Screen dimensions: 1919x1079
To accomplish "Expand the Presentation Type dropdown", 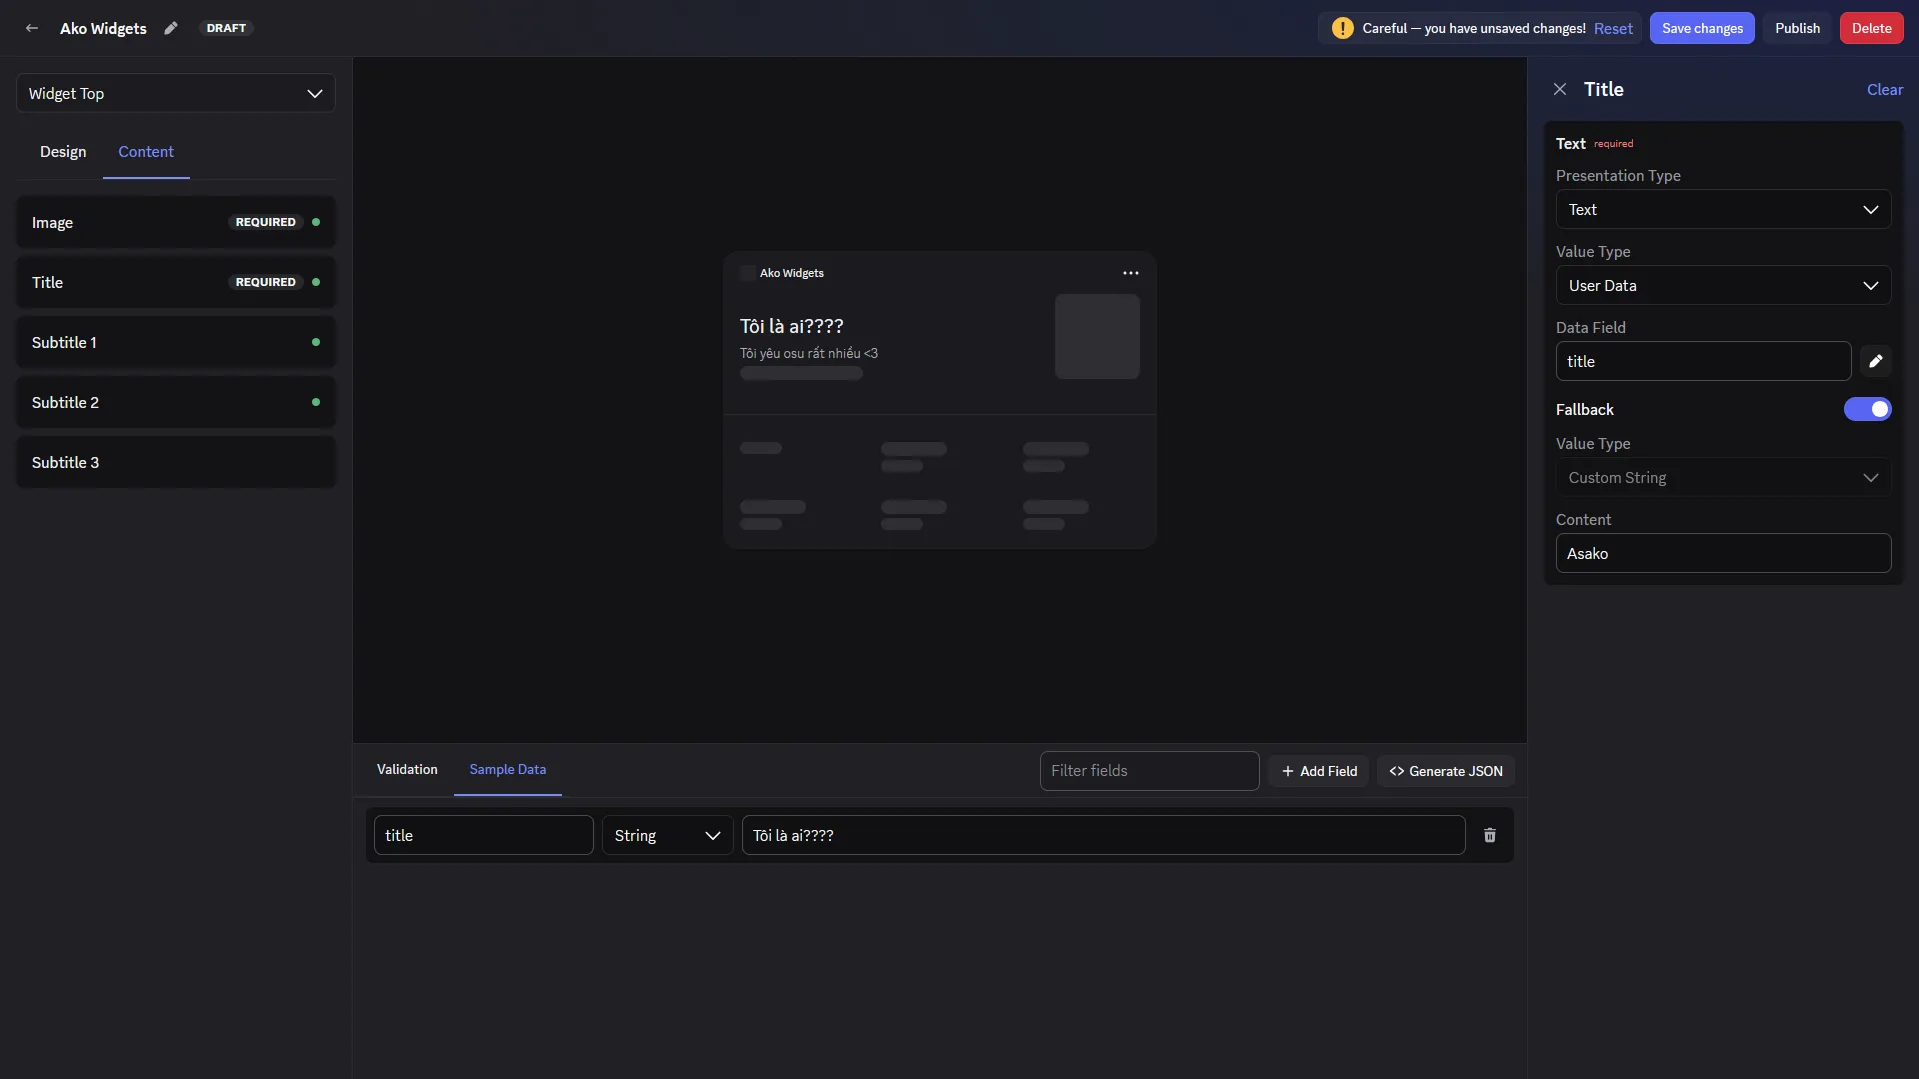I will point(1723,209).
